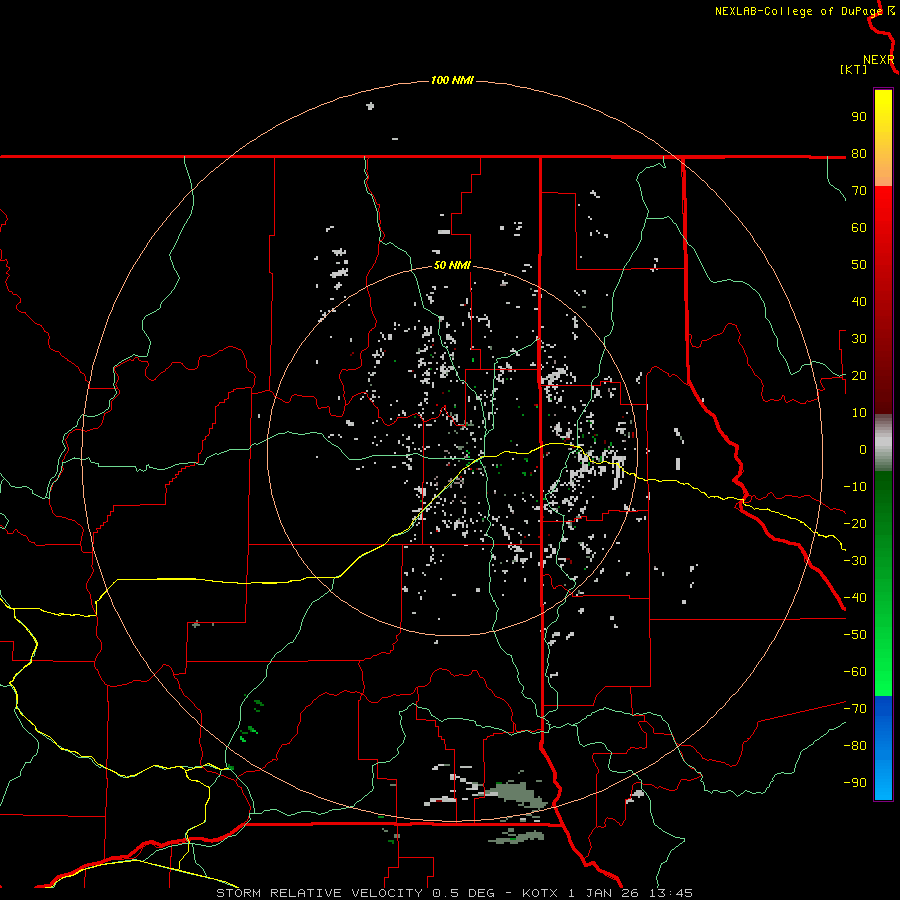Screen dimensions: 900x900
Task: Click the blue bottom segment of color bar
Action: coord(883,748)
